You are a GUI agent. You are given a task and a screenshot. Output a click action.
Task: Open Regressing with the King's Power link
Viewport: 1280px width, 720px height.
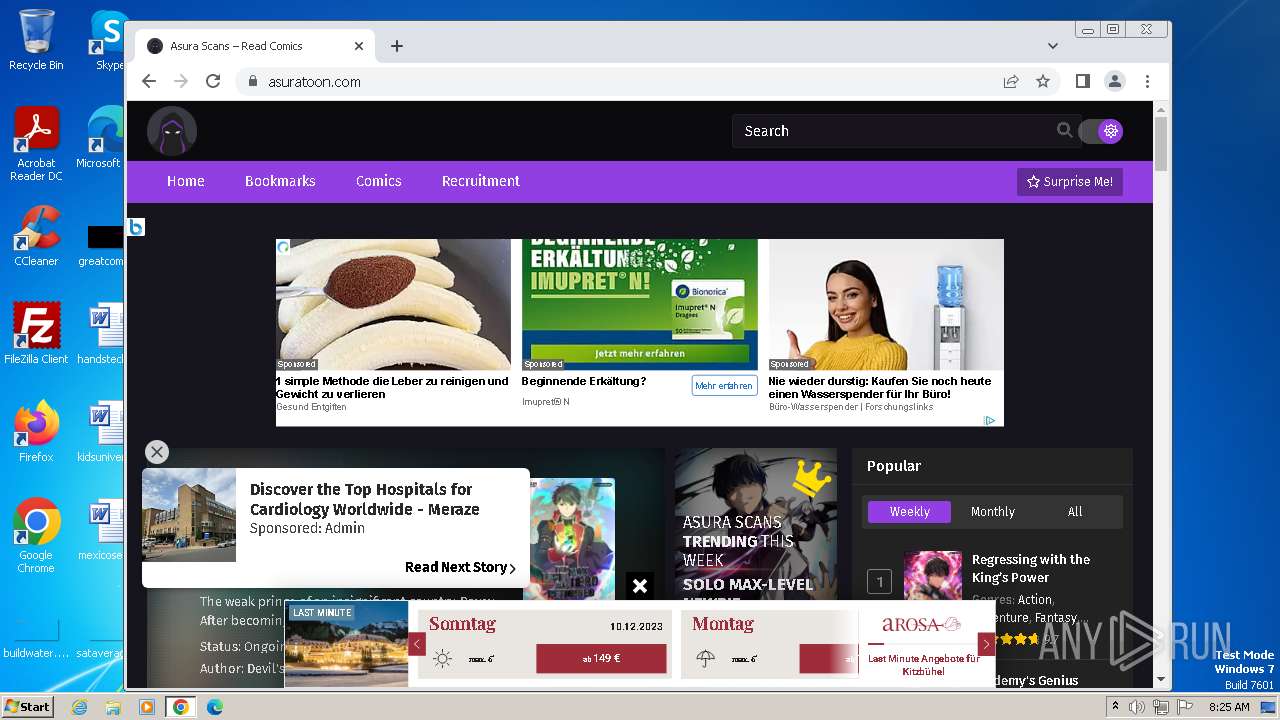[x=1031, y=568]
